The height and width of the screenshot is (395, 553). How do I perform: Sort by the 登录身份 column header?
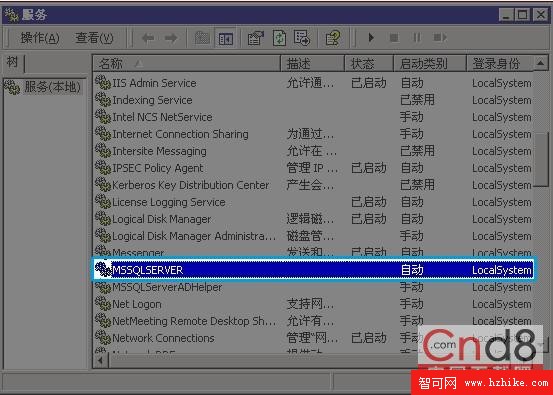point(500,63)
